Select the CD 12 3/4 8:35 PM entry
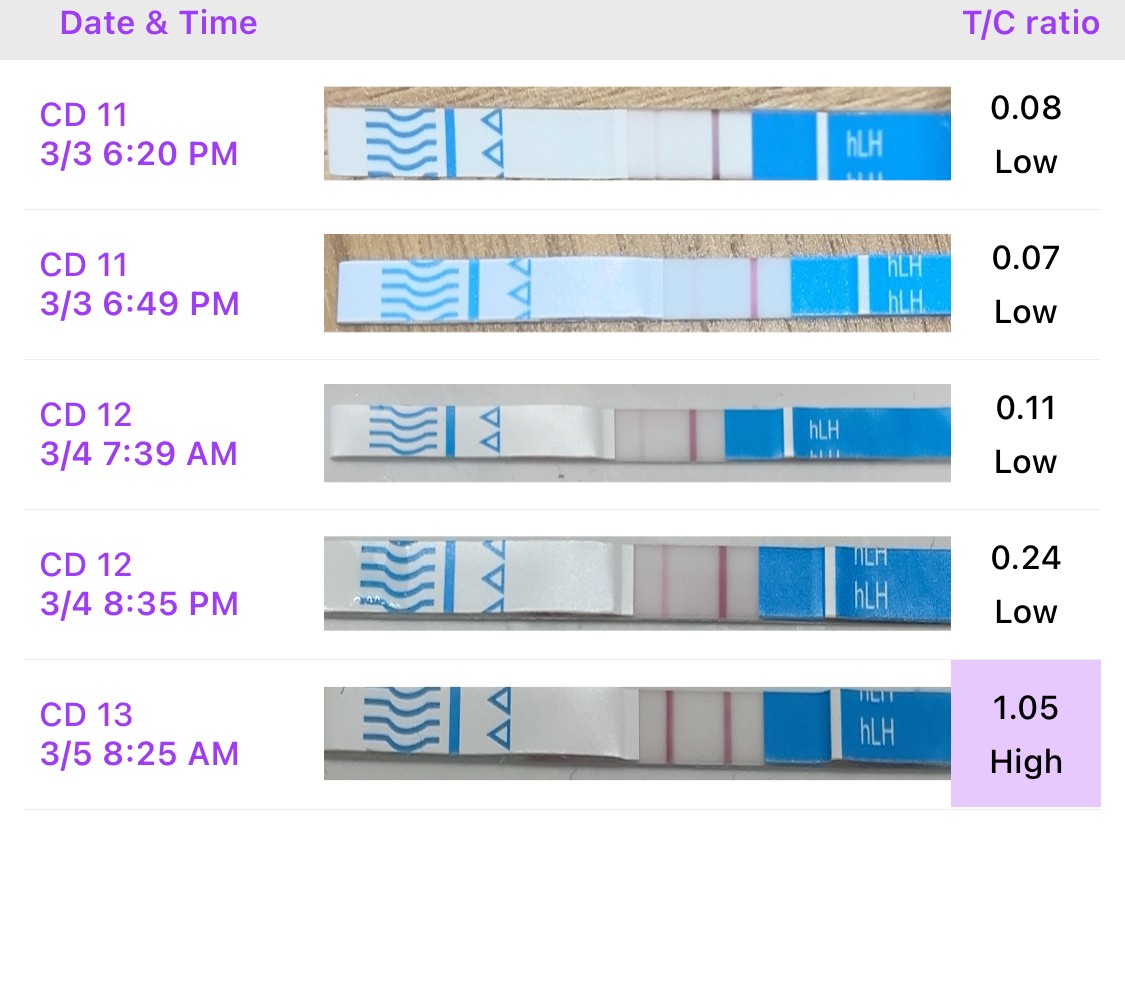 tap(139, 584)
